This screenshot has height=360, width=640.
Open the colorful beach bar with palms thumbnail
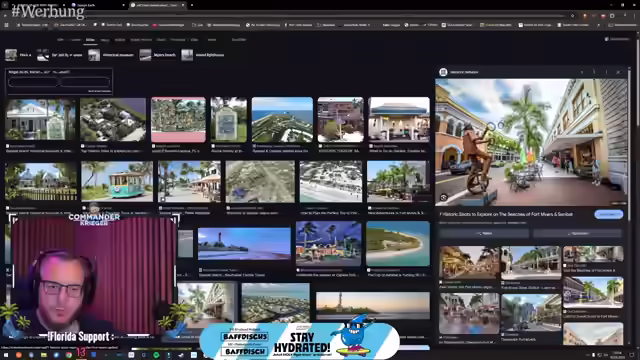tap(329, 244)
